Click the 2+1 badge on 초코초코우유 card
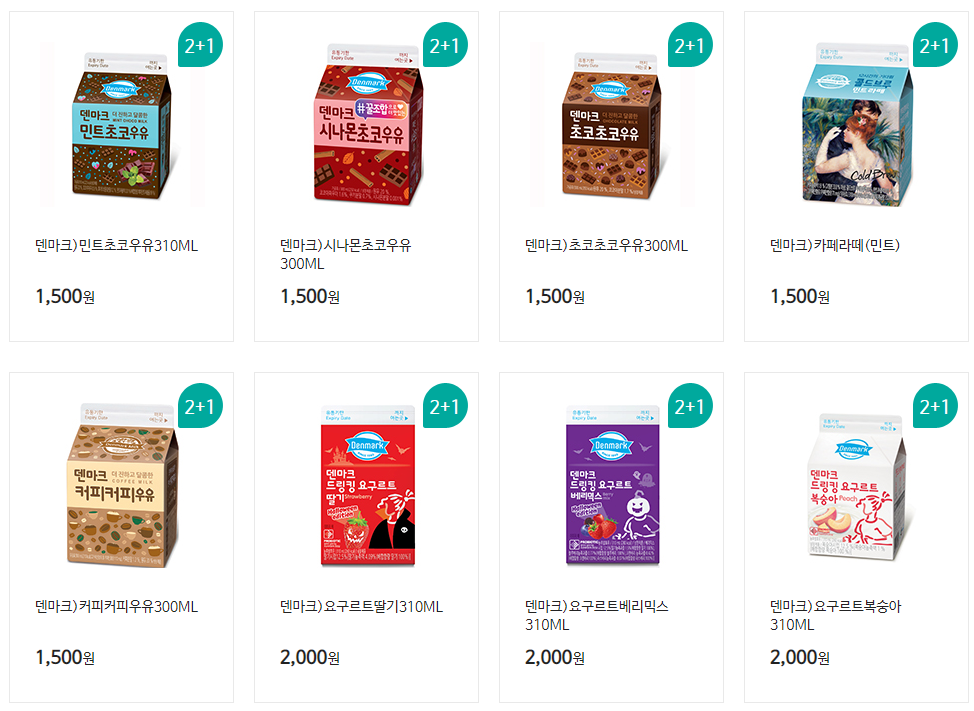This screenshot has height=711, width=974. [690, 45]
